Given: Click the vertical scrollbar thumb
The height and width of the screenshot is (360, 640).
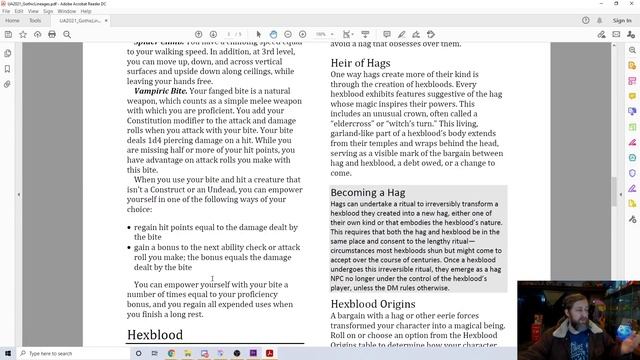Looking at the screenshot, I should 613,192.
